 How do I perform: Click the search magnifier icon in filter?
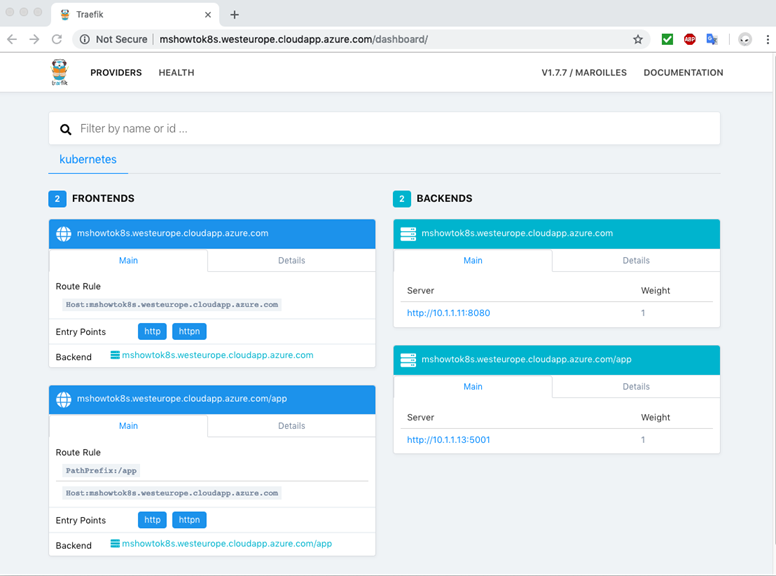(65, 129)
